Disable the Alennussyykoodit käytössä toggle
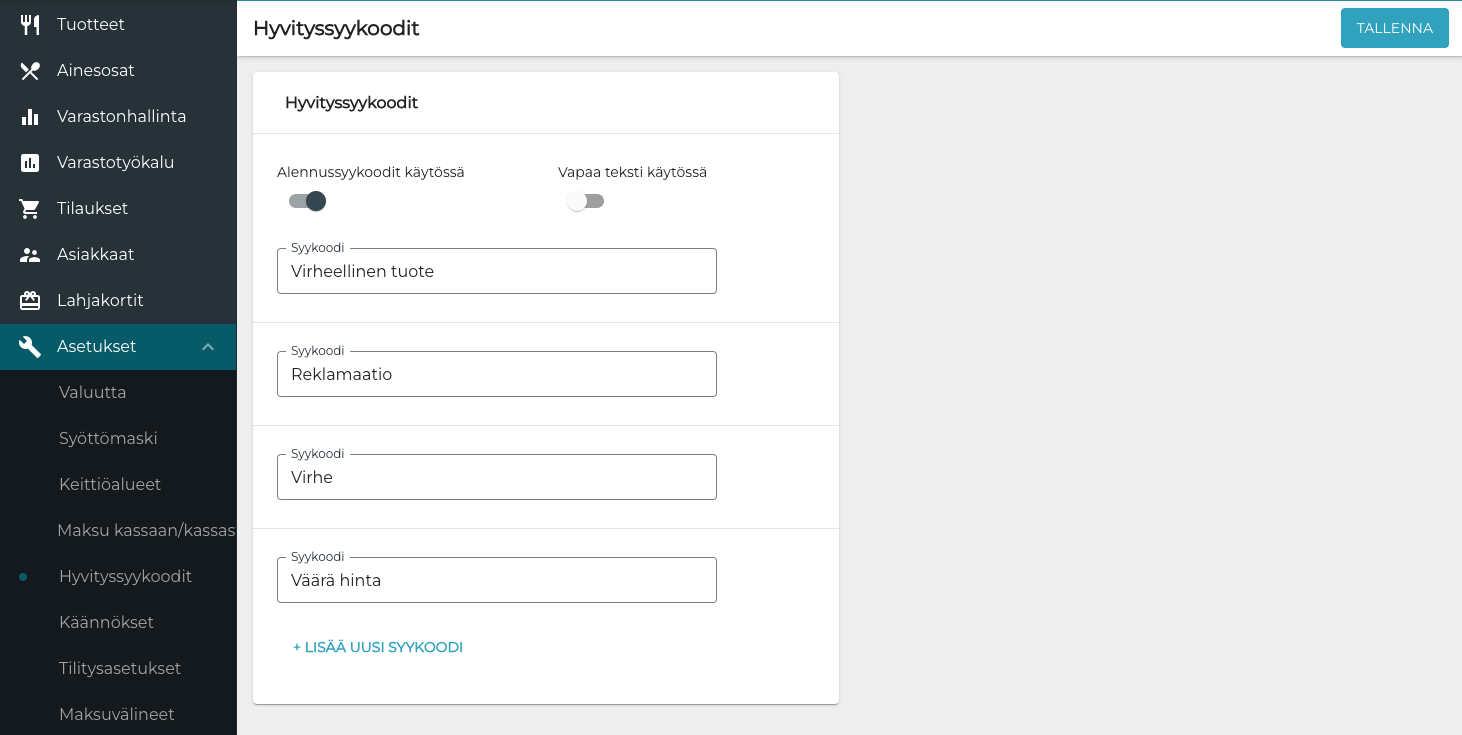Image resolution: width=1462 pixels, height=735 pixels. [308, 201]
